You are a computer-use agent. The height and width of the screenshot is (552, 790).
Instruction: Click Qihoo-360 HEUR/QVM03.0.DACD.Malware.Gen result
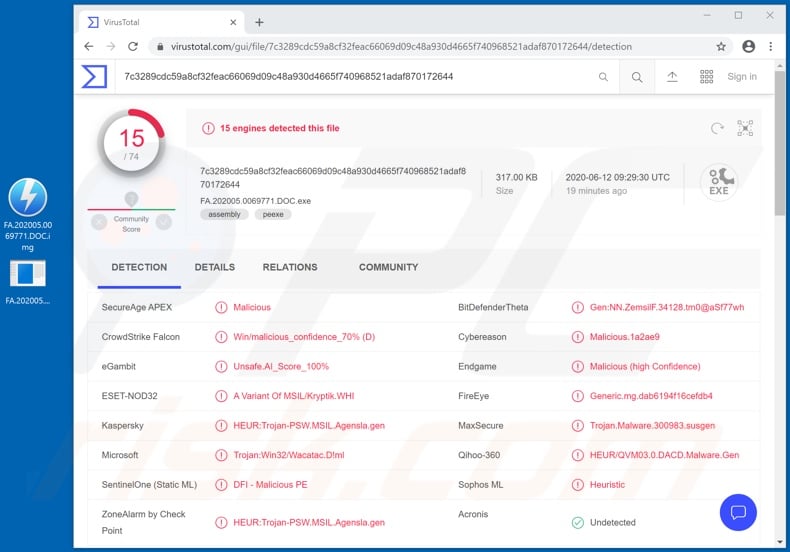tap(665, 455)
